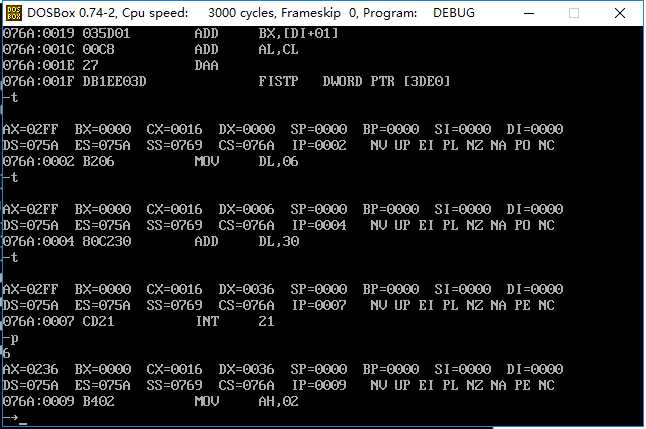The image size is (646, 429).
Task: Click the -p command line
Action: [x=11, y=339]
